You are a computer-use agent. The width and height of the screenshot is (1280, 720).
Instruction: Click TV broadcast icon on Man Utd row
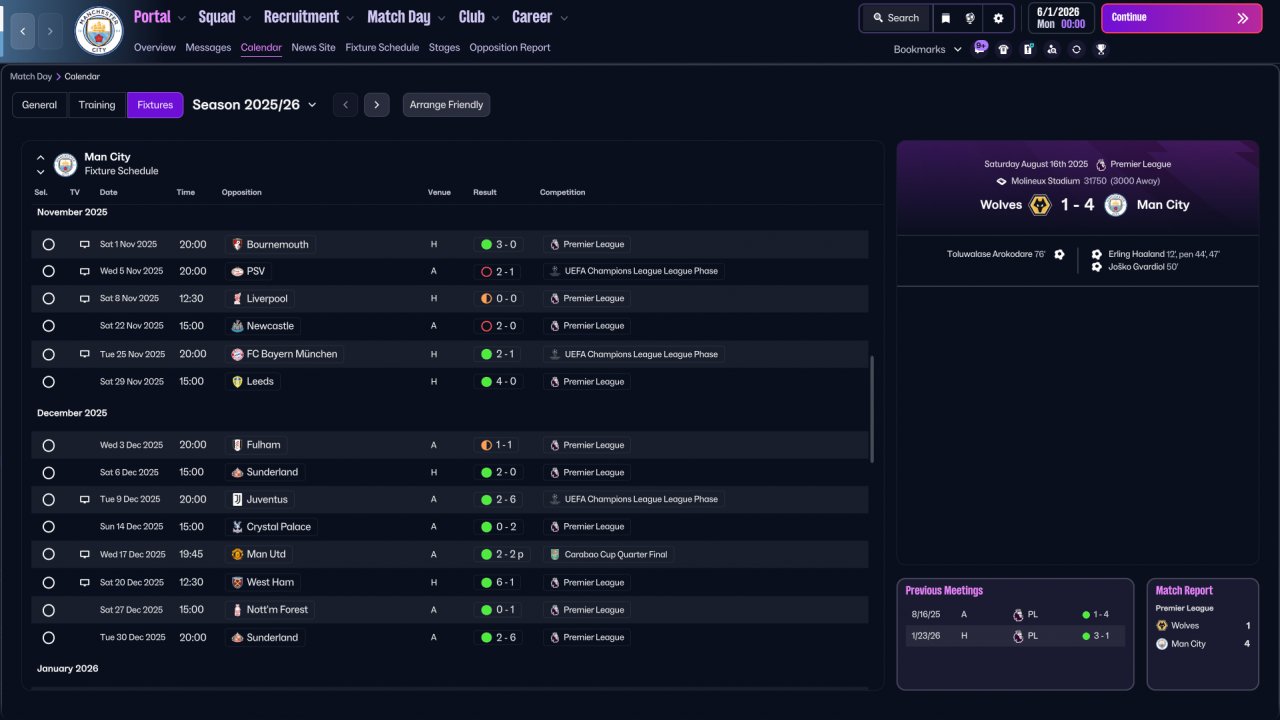click(85, 554)
